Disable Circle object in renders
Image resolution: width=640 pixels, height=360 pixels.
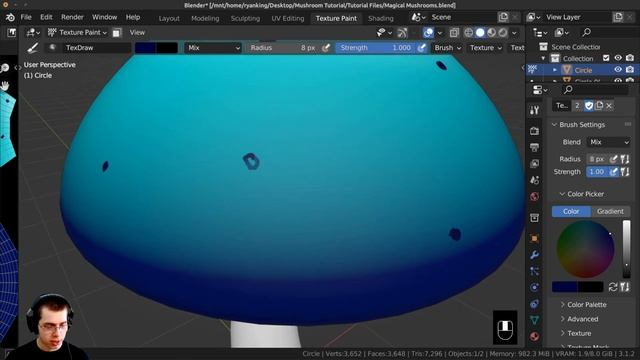click(x=630, y=70)
